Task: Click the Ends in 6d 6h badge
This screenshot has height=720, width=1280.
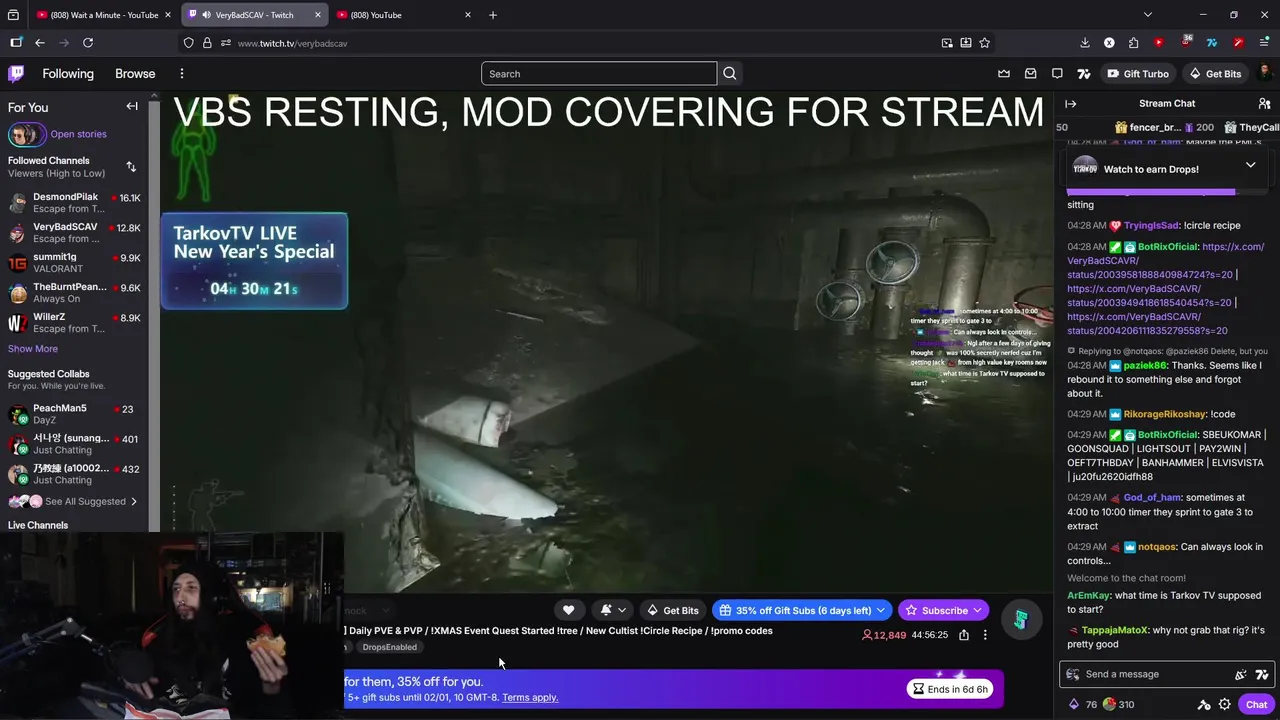Action: pyautogui.click(x=951, y=689)
